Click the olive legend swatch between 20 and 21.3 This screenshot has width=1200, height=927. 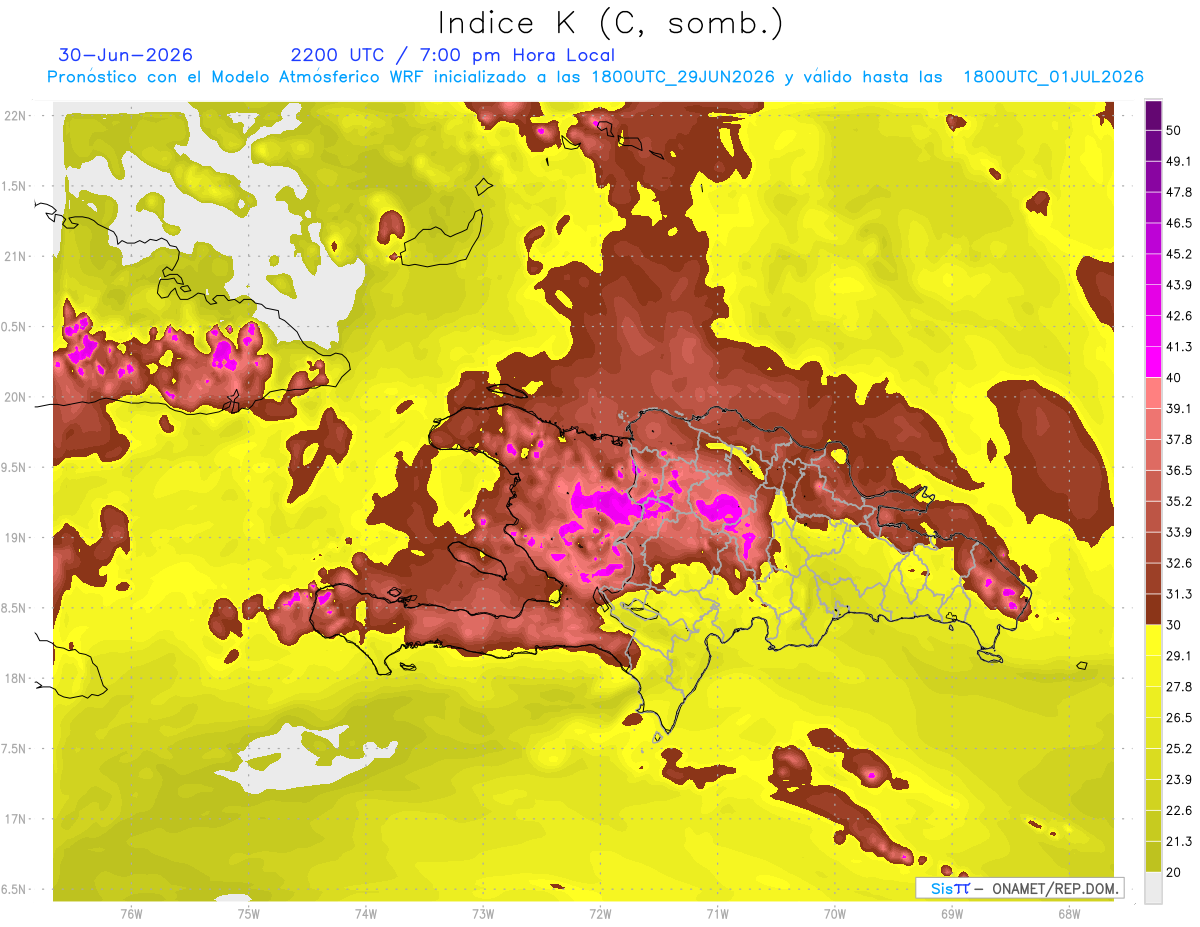click(1154, 857)
